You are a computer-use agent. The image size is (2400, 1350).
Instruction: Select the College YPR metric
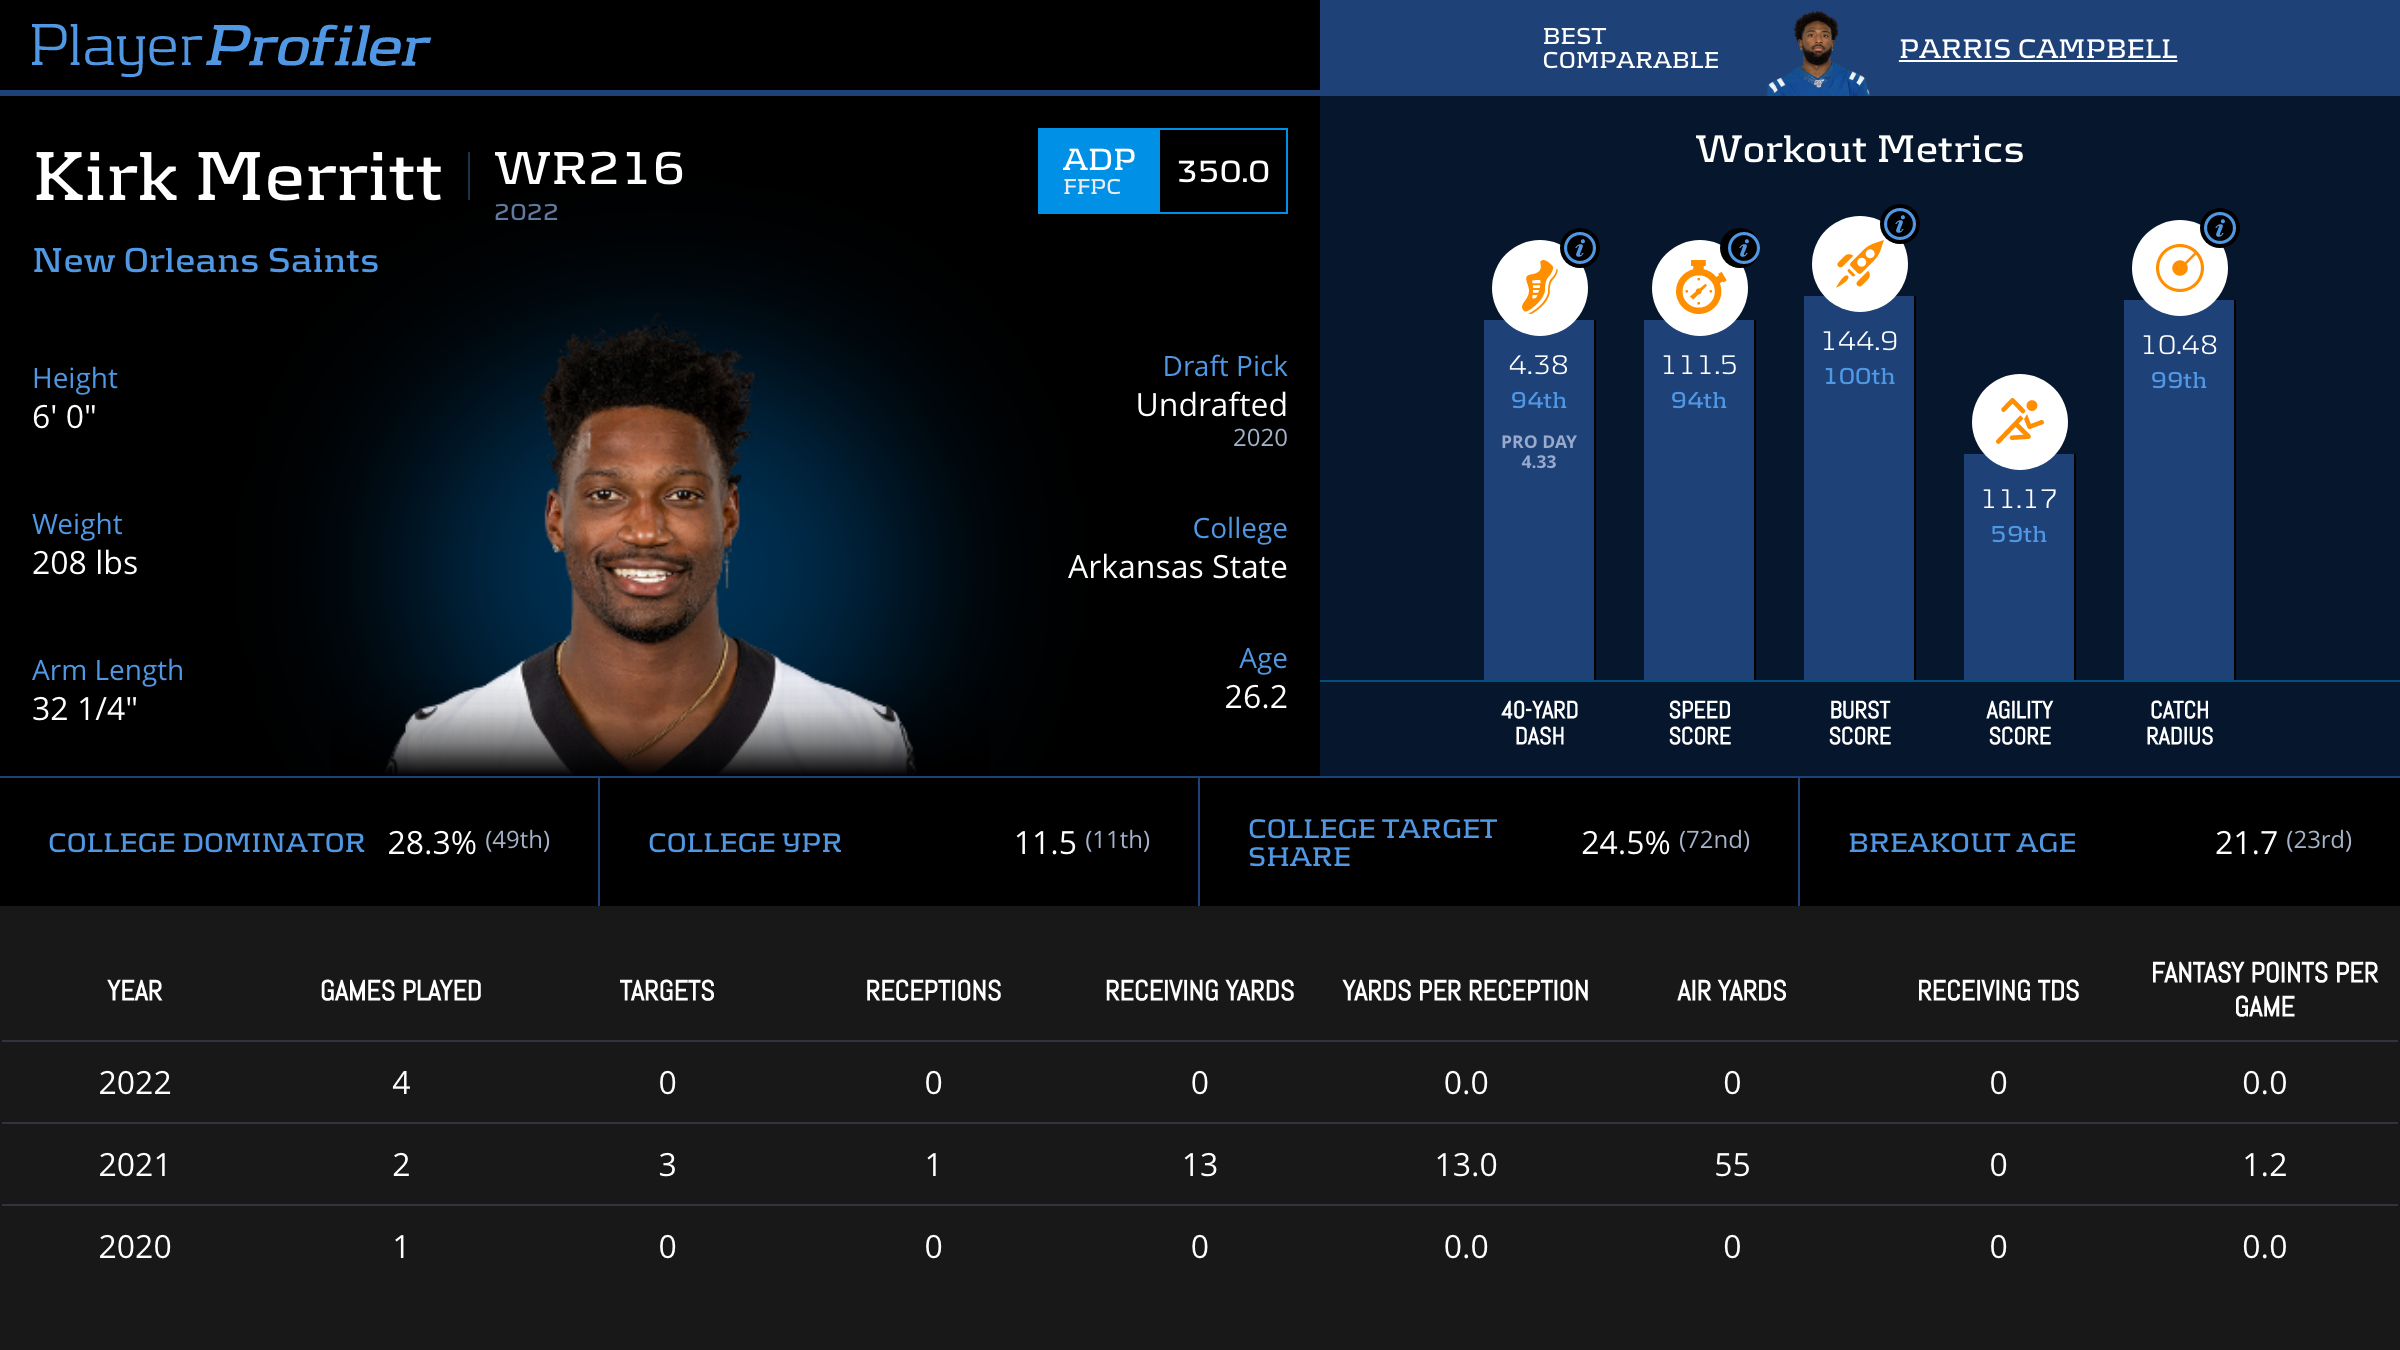coord(744,842)
